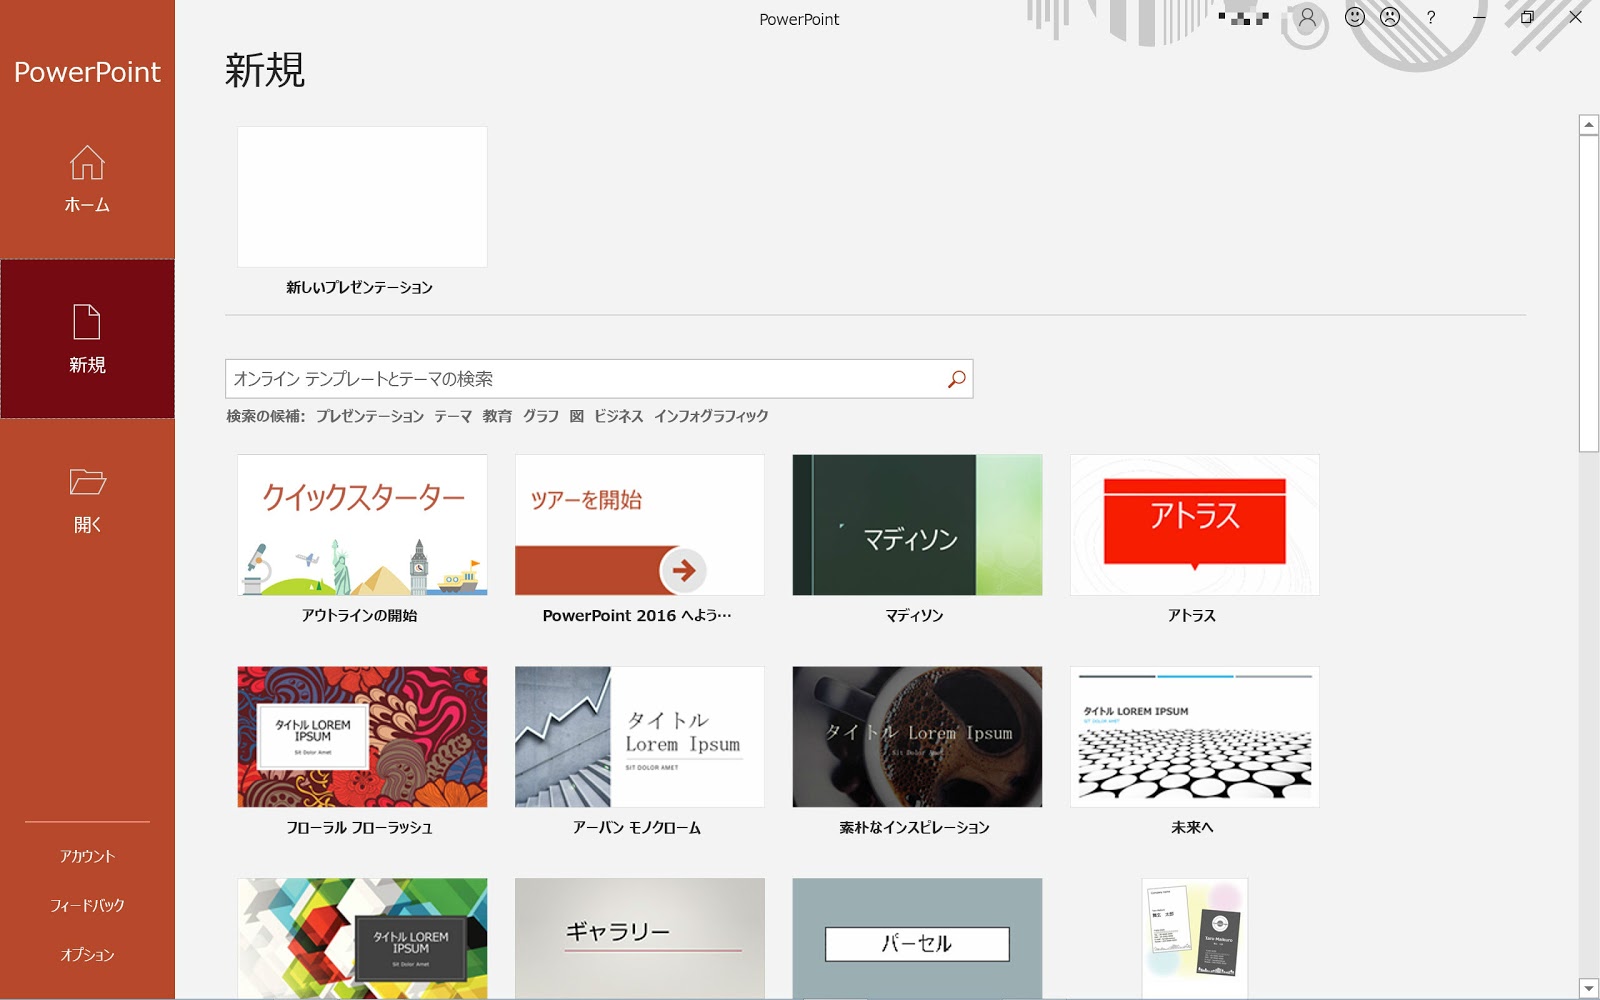Click the vertical scrollbar thumb
The height and width of the screenshot is (1000, 1600).
pos(1589,294)
